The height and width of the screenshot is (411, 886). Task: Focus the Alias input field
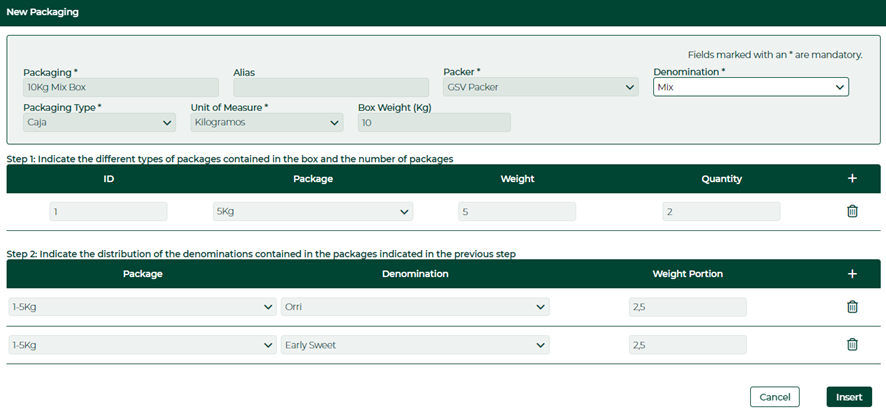point(331,87)
